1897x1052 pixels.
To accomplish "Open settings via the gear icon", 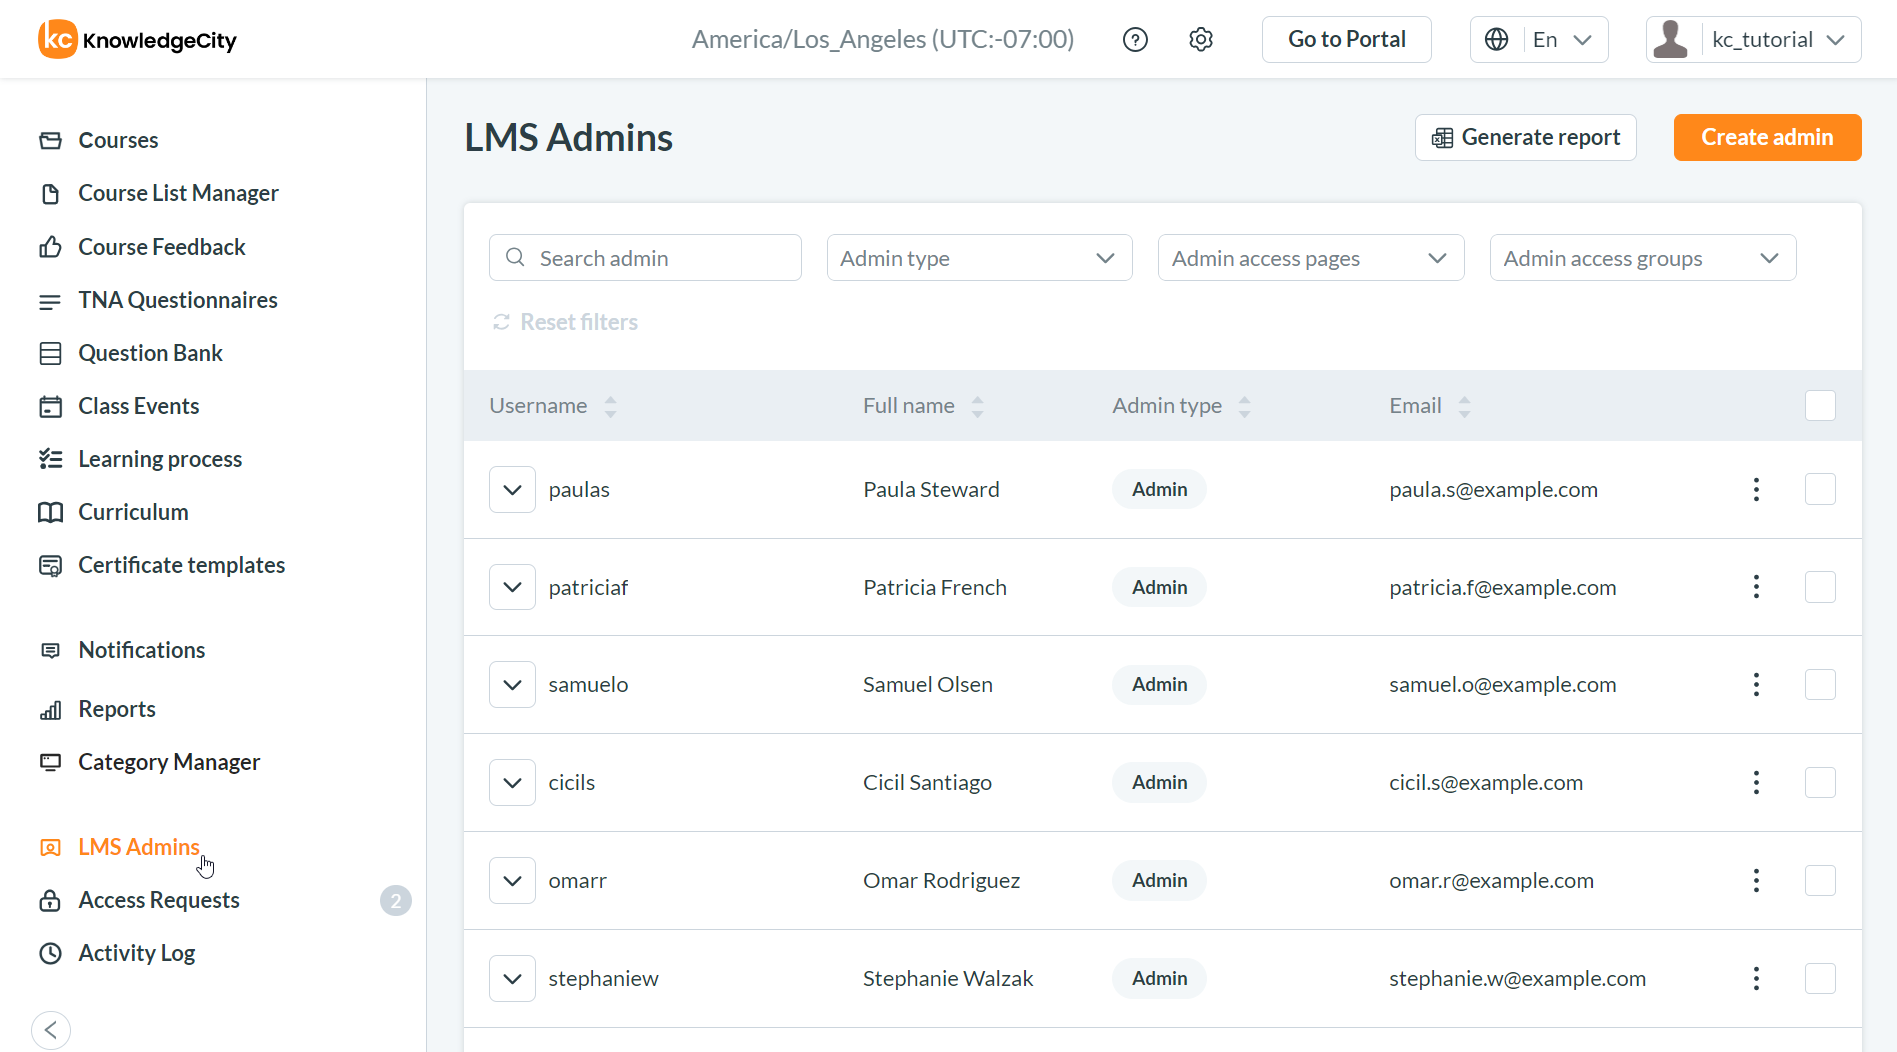I will 1201,39.
